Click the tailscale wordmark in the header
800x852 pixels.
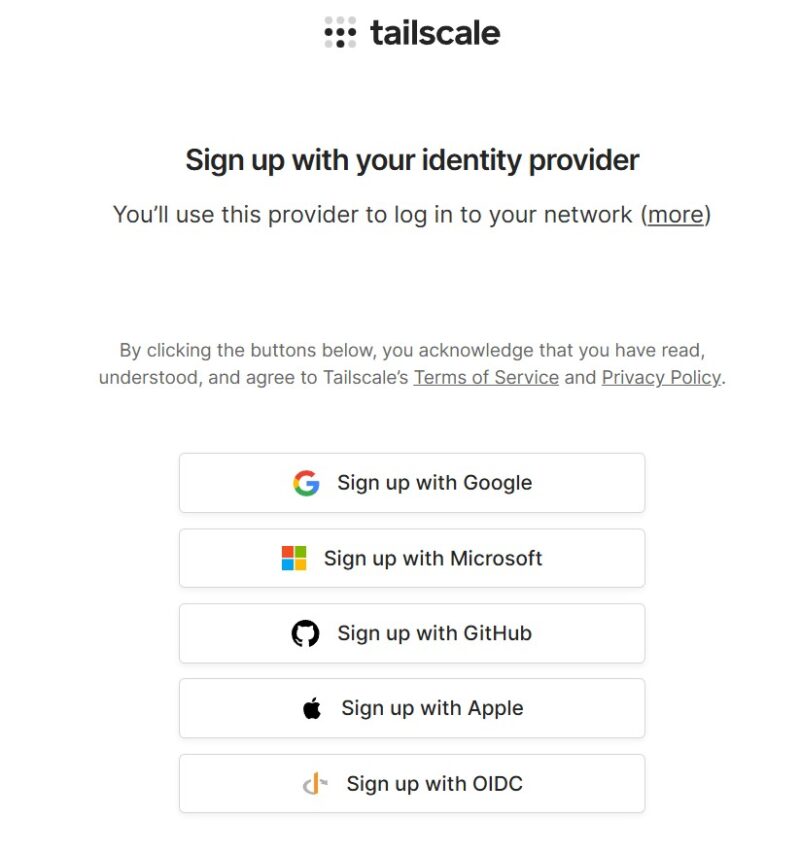click(435, 33)
